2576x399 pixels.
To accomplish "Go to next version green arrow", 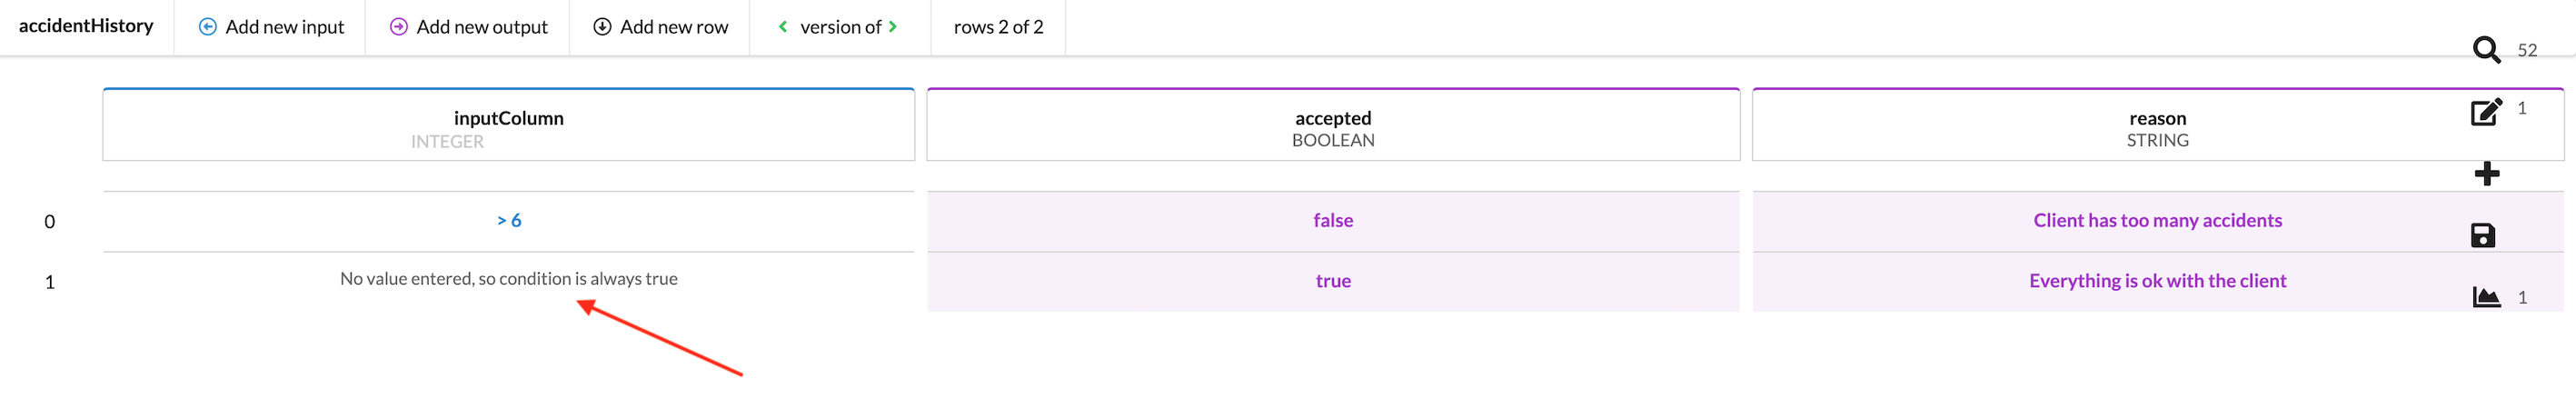I will pos(893,27).
